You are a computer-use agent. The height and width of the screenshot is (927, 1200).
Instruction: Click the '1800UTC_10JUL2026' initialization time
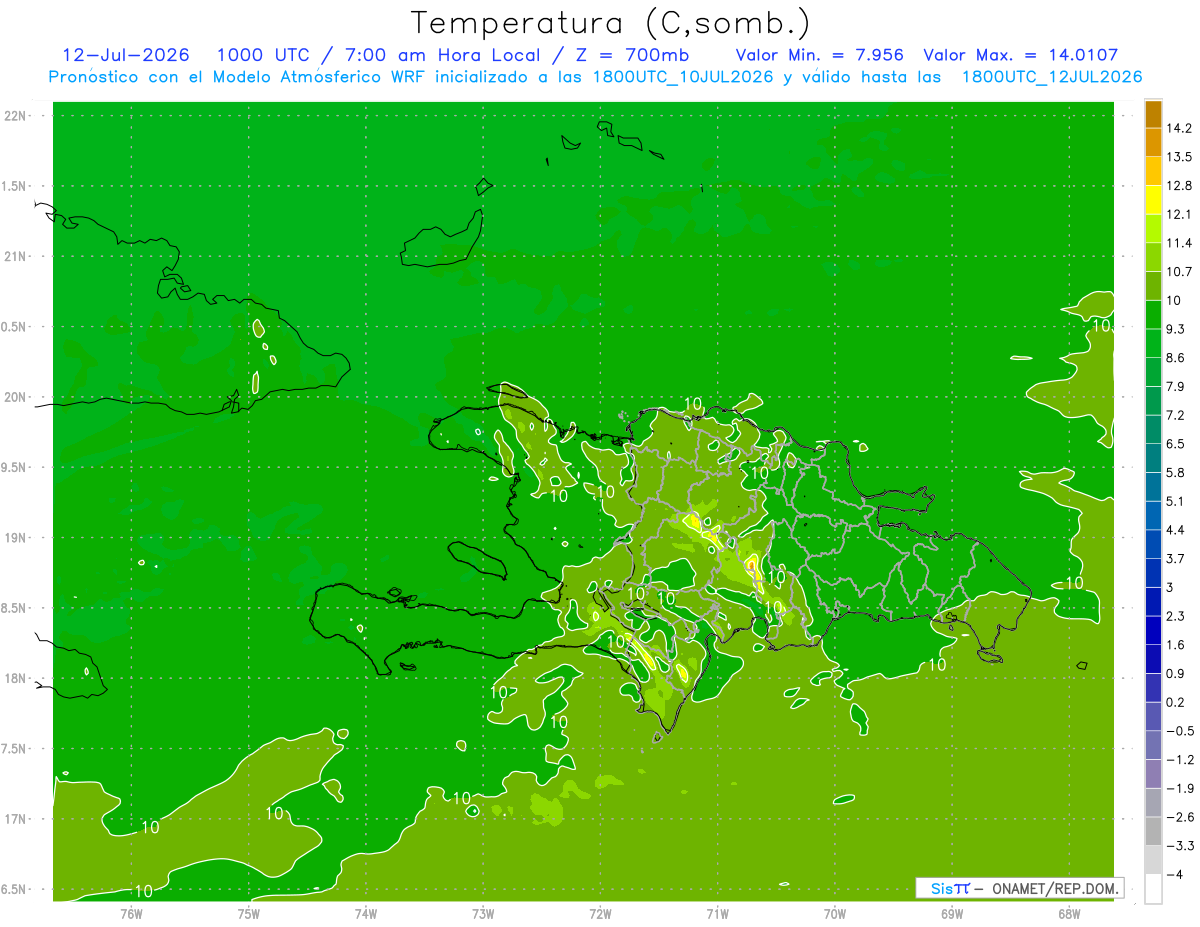pyautogui.click(x=683, y=77)
